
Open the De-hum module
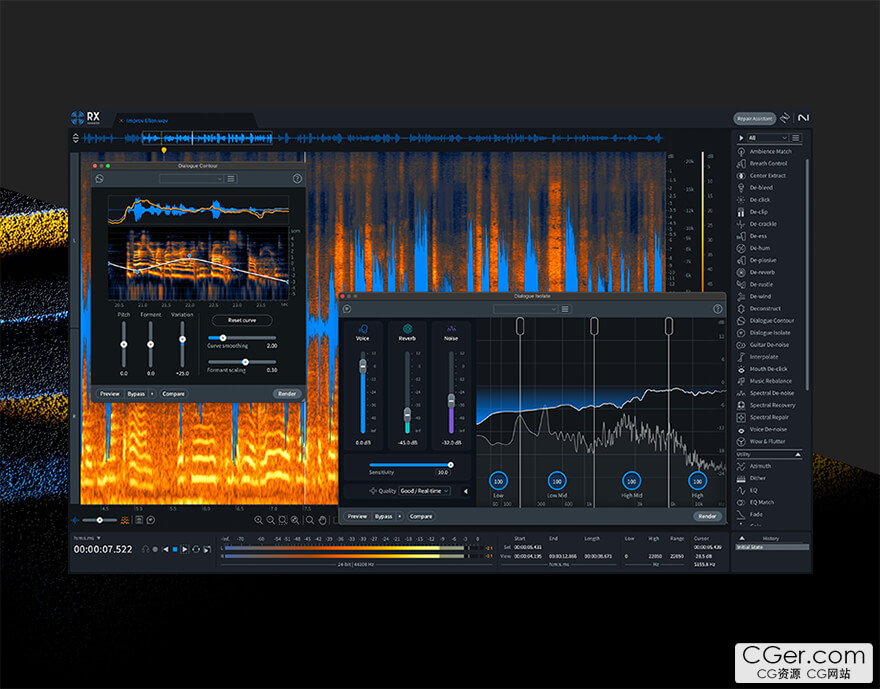click(762, 248)
